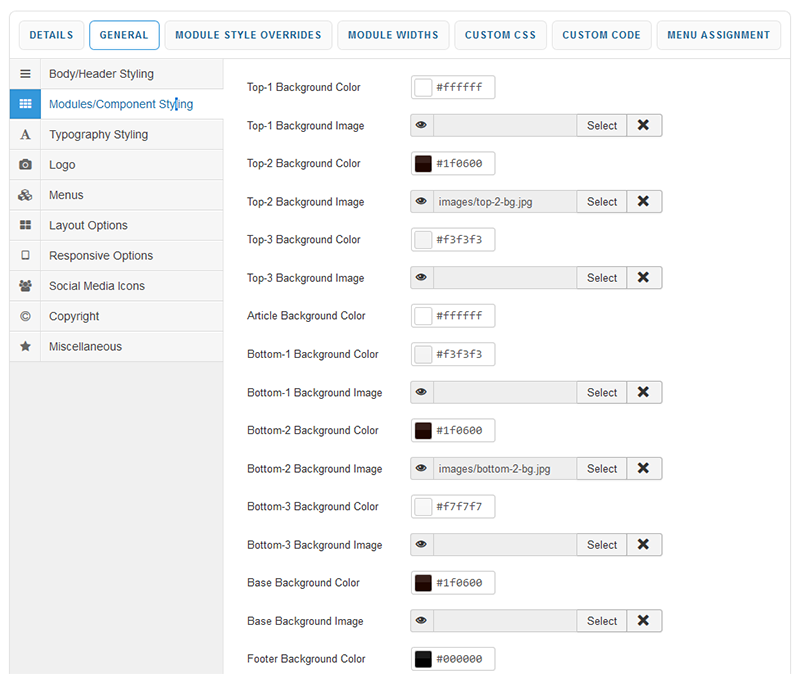The image size is (800, 674).
Task: Open Responsive Options in the sidebar
Action: click(101, 256)
